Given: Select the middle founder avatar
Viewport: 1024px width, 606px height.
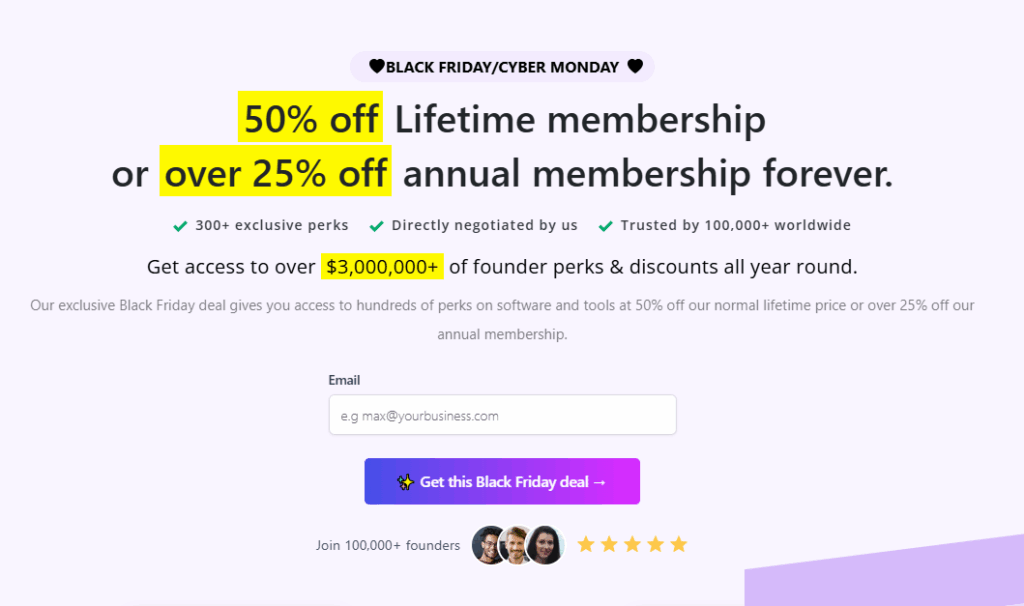Looking at the screenshot, I should point(517,545).
